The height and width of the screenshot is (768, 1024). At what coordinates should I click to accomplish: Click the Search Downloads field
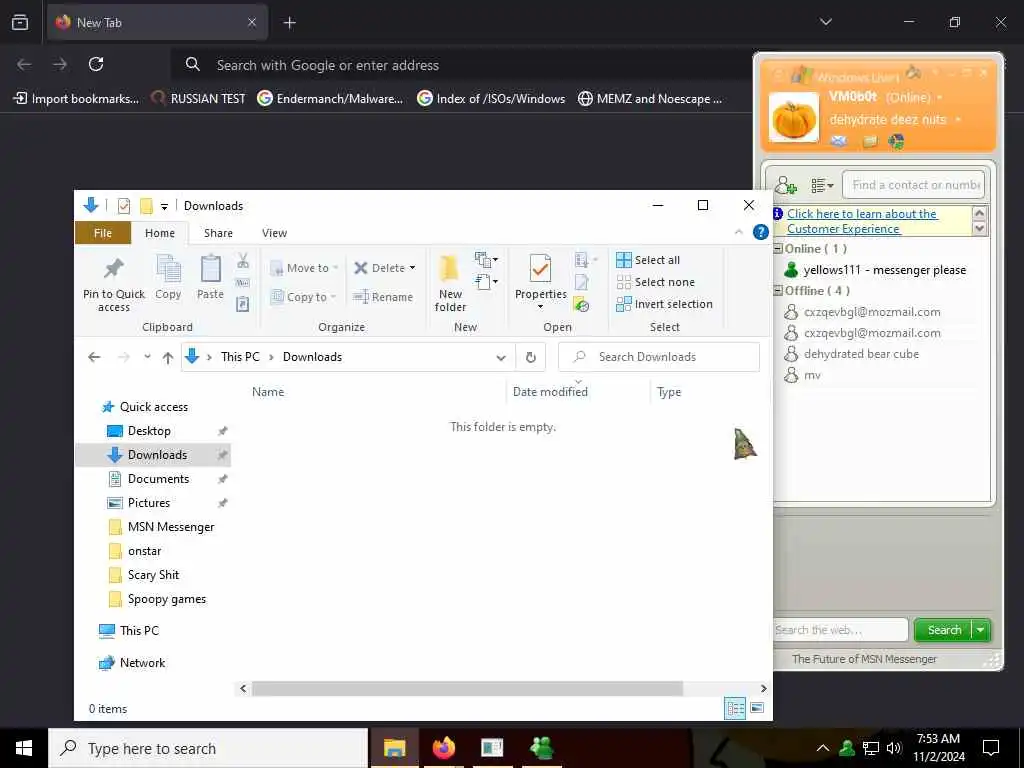point(659,357)
